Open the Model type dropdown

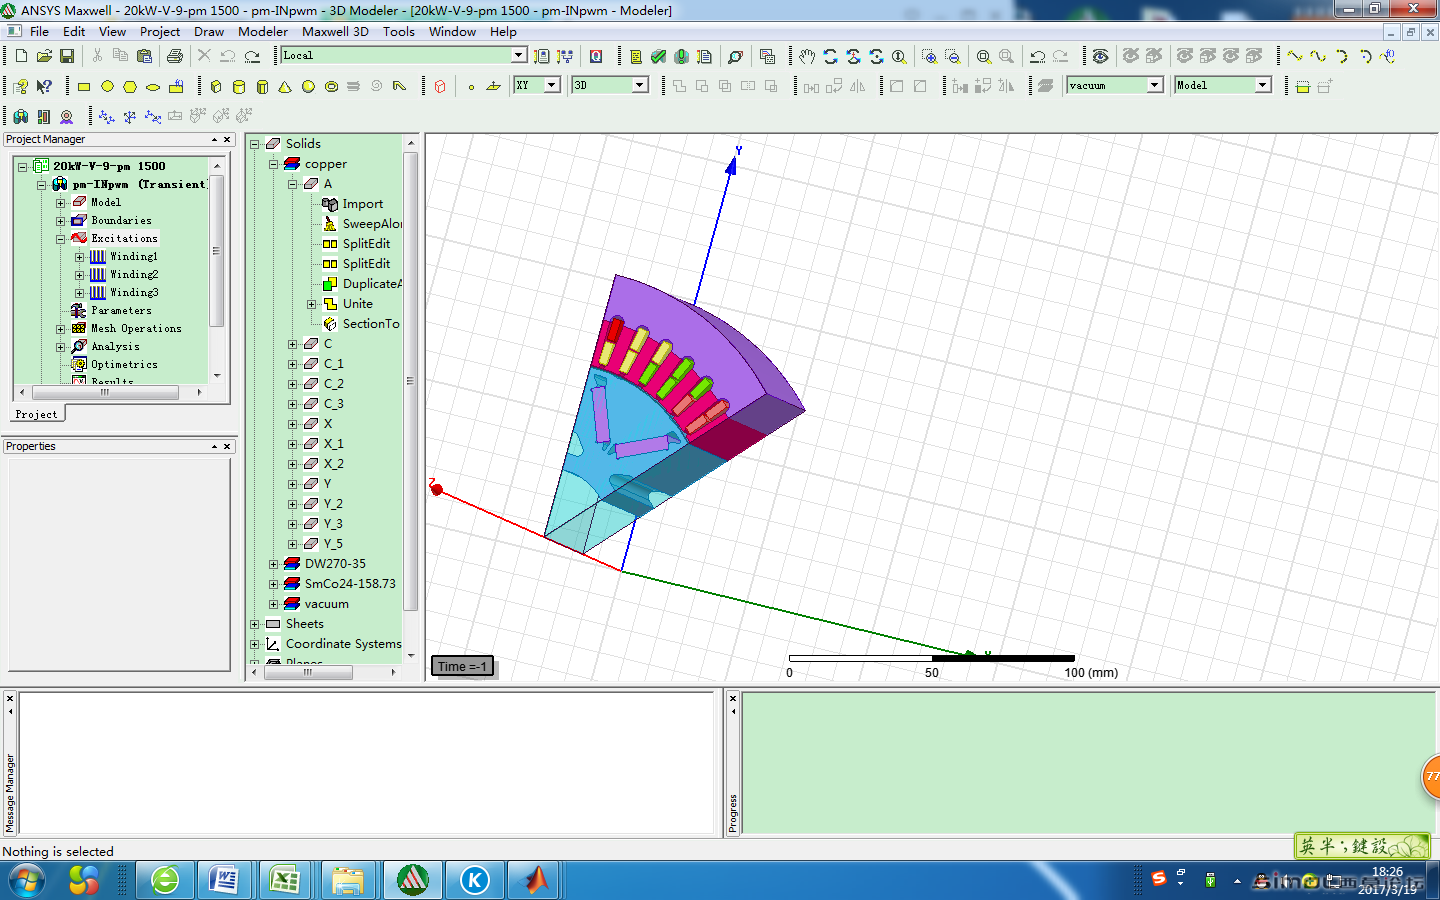1262,85
